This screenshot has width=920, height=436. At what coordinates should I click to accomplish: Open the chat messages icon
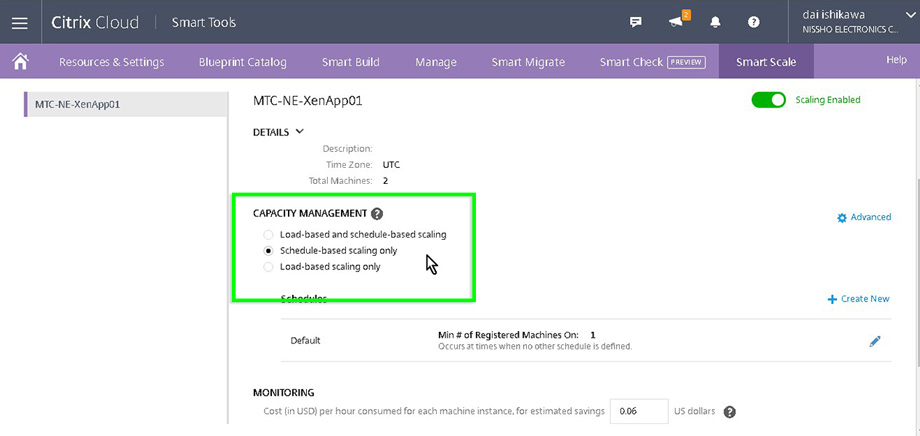635,22
